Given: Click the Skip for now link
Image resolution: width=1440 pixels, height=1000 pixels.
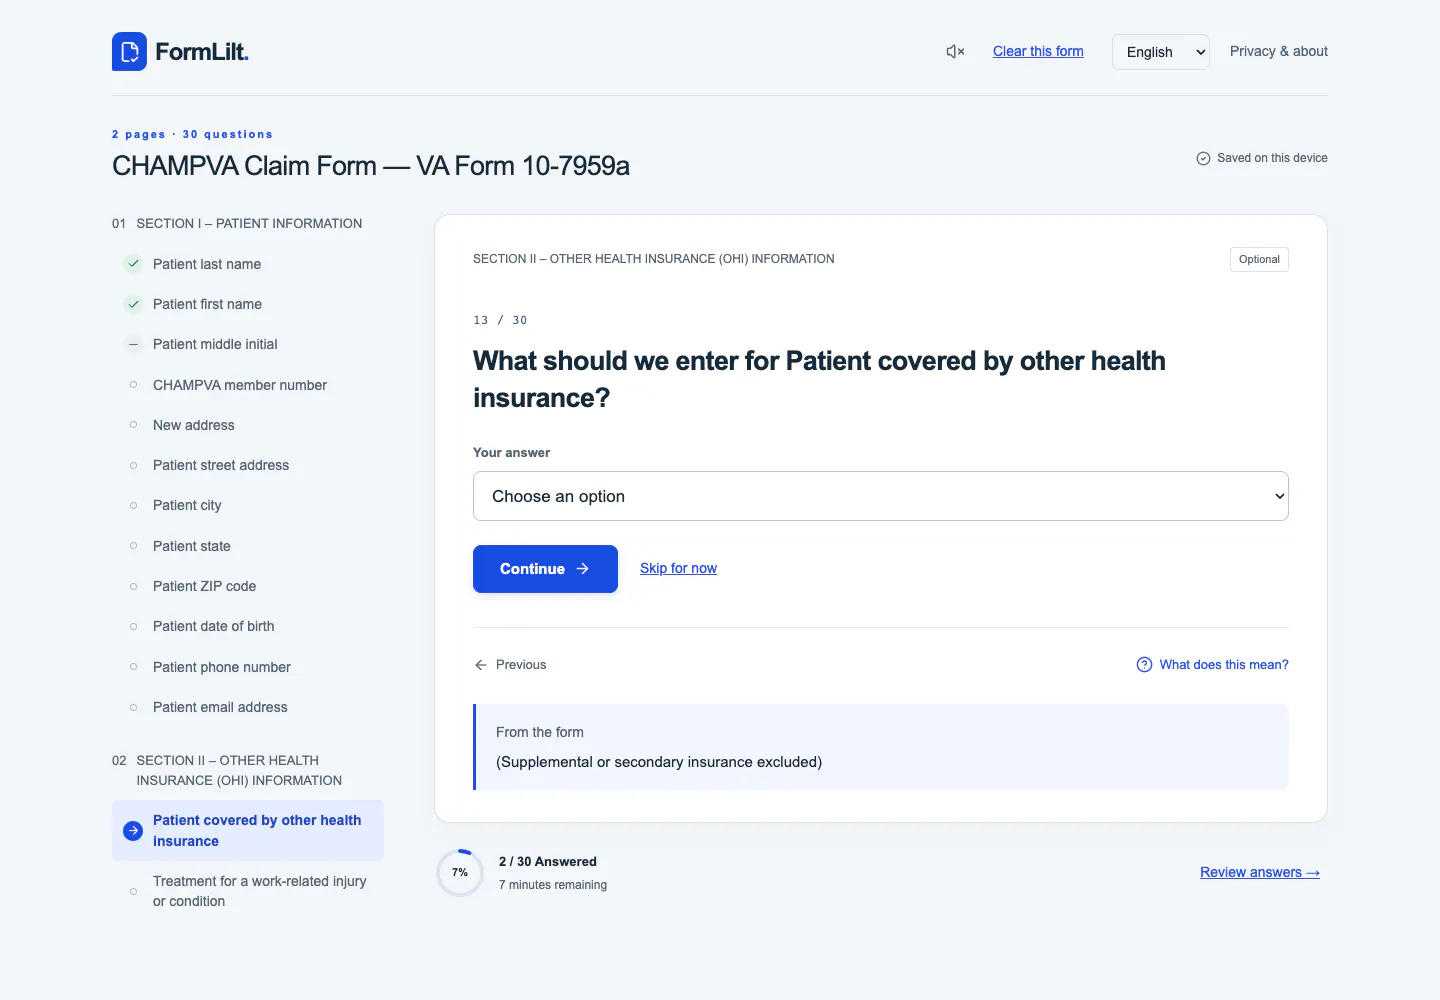Looking at the screenshot, I should point(678,568).
